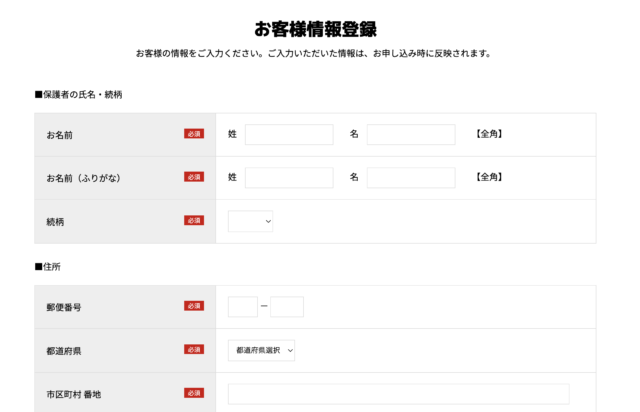Focus the 名 field for お名前（ふりがな）
Viewport: 640px width, 412px height.
coord(410,178)
